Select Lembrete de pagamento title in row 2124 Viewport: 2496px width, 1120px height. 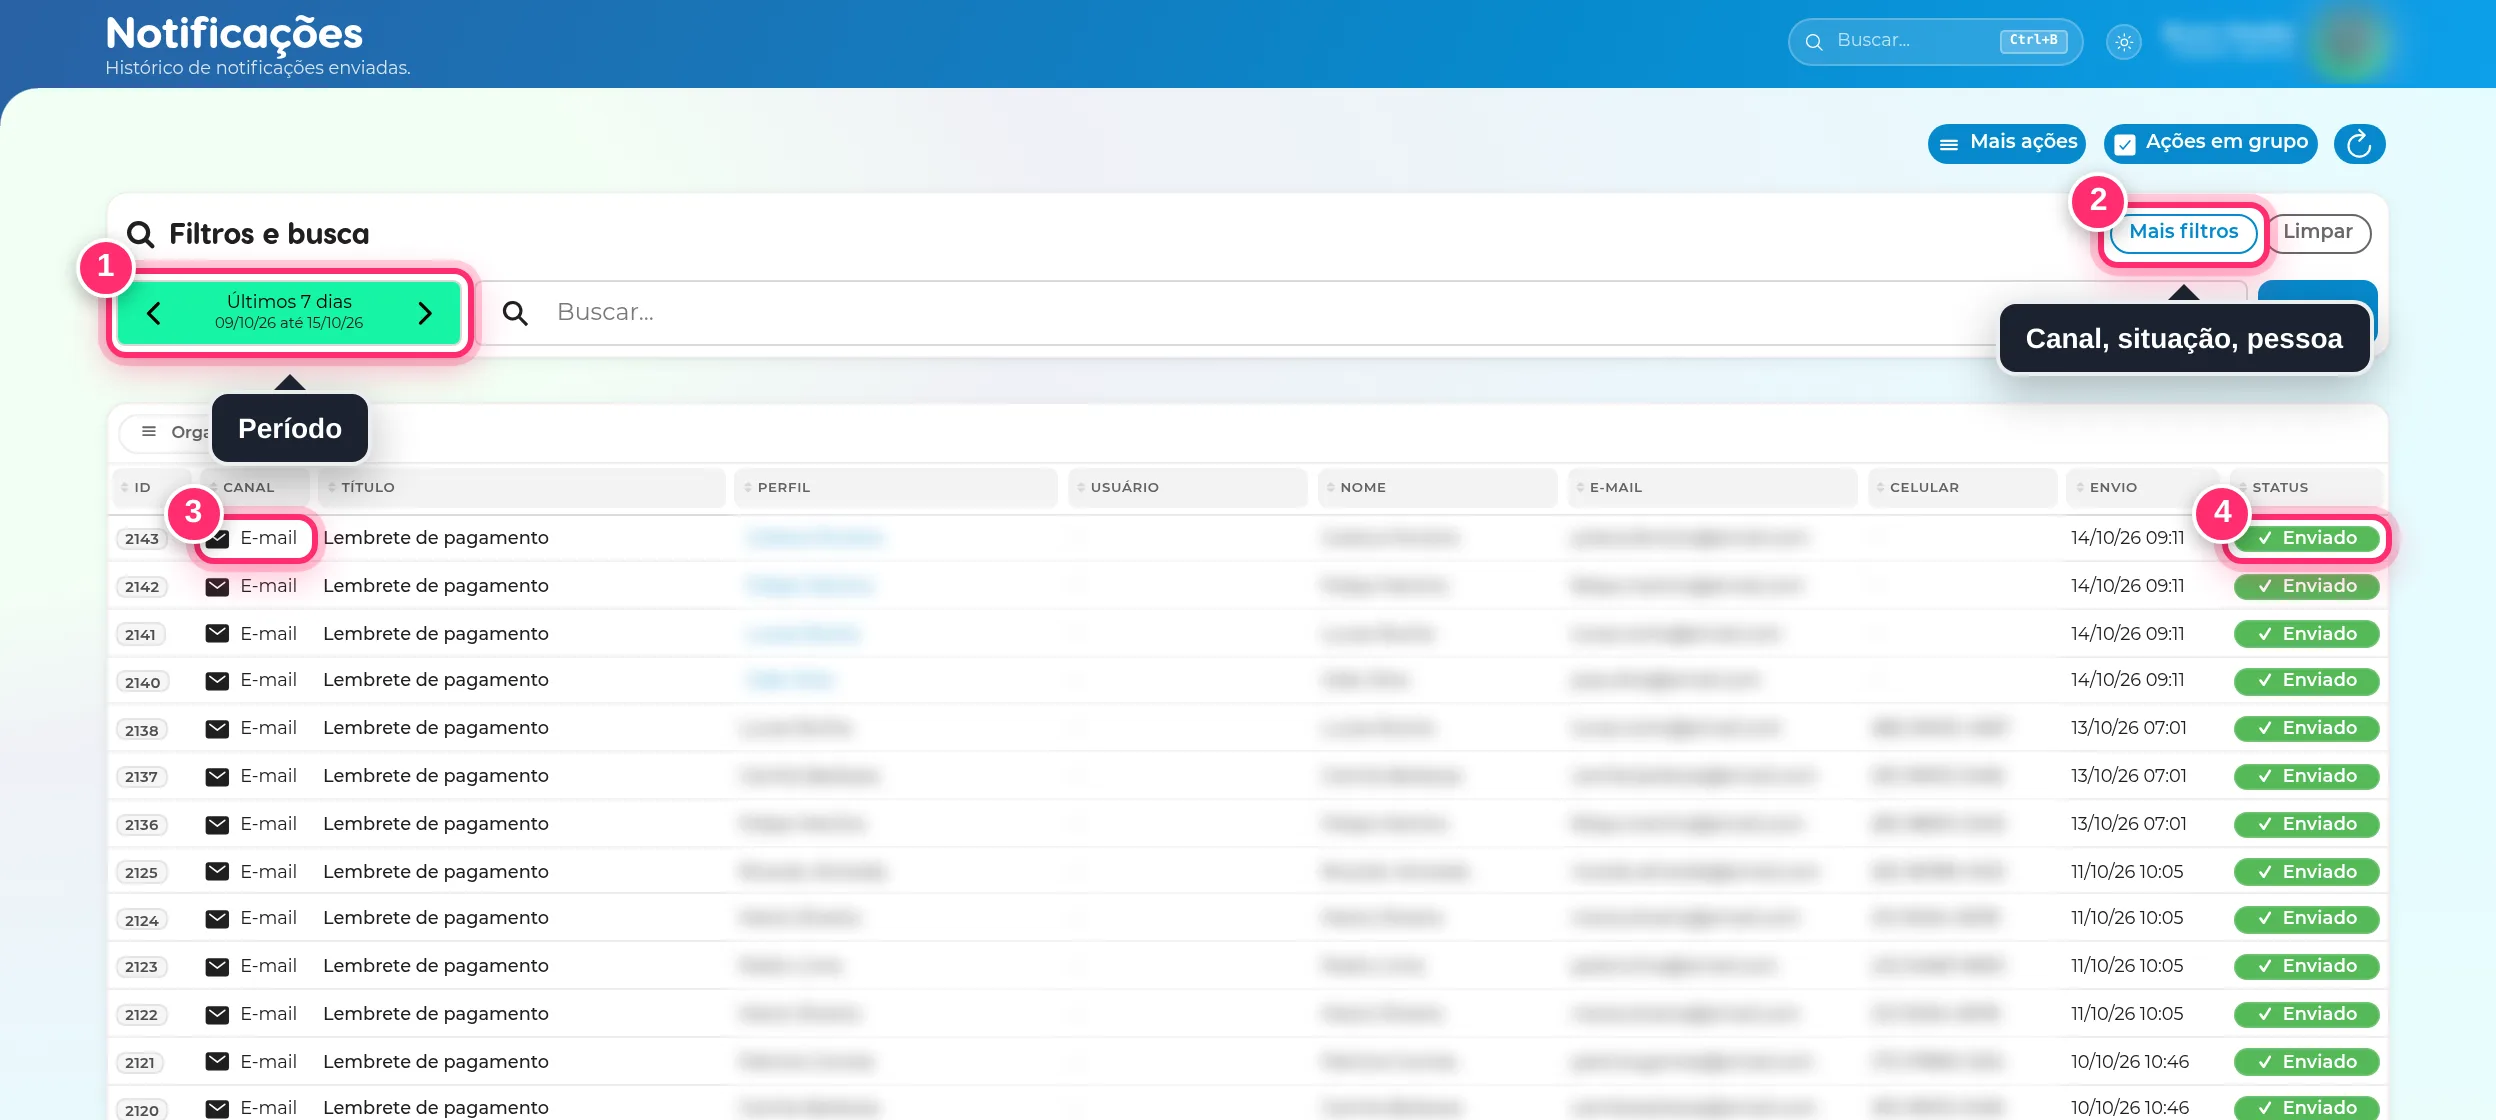click(x=436, y=918)
